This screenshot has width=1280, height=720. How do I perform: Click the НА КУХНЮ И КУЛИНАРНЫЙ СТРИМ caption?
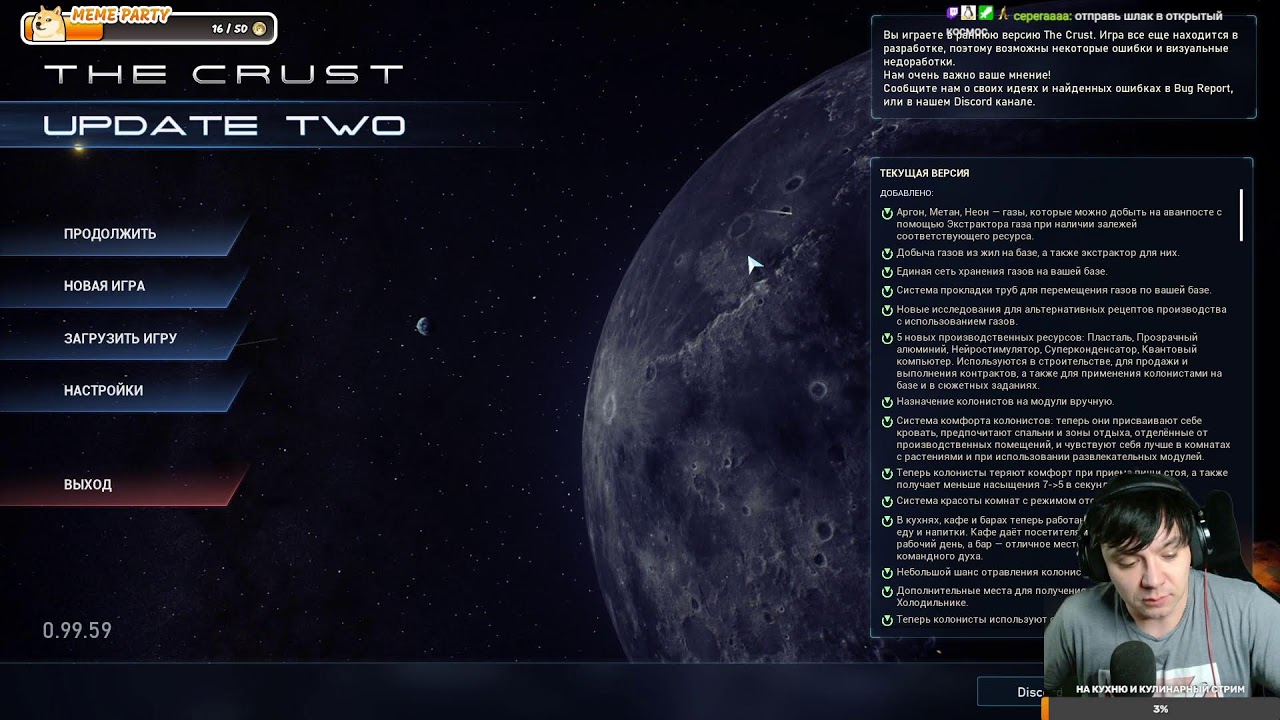[1160, 690]
